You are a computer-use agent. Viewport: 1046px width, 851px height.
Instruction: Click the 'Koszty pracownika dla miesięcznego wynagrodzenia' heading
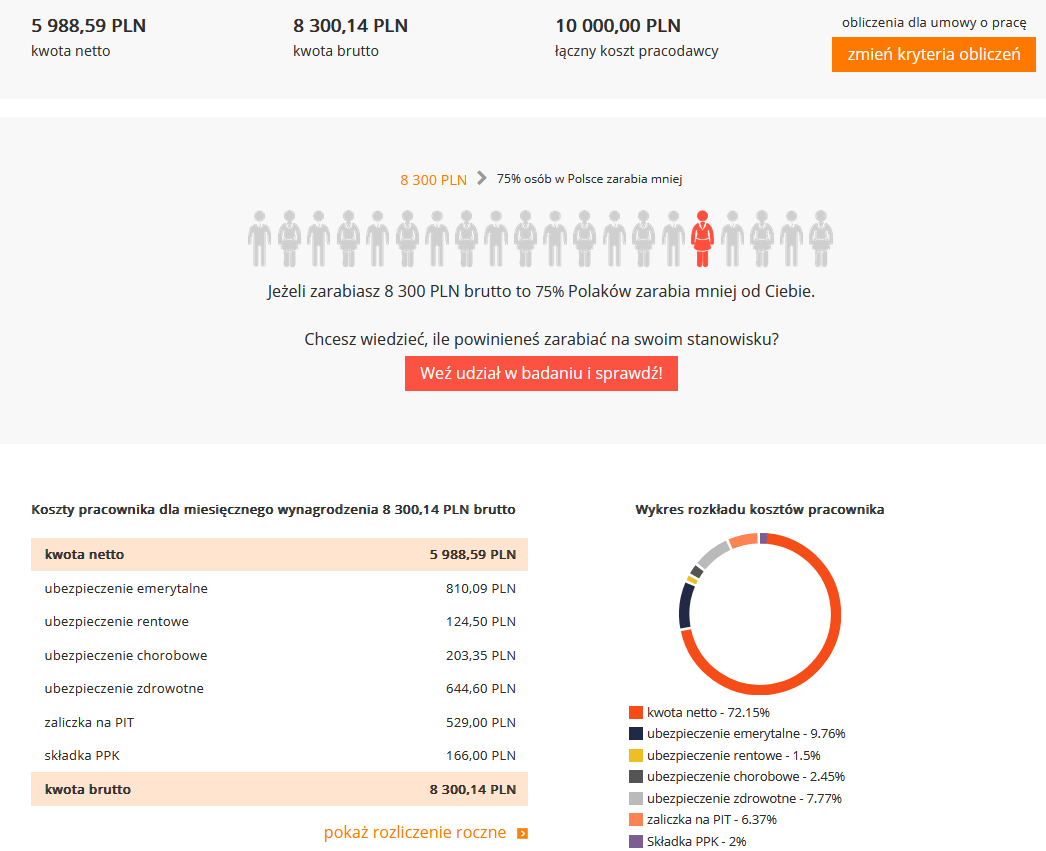(x=273, y=510)
